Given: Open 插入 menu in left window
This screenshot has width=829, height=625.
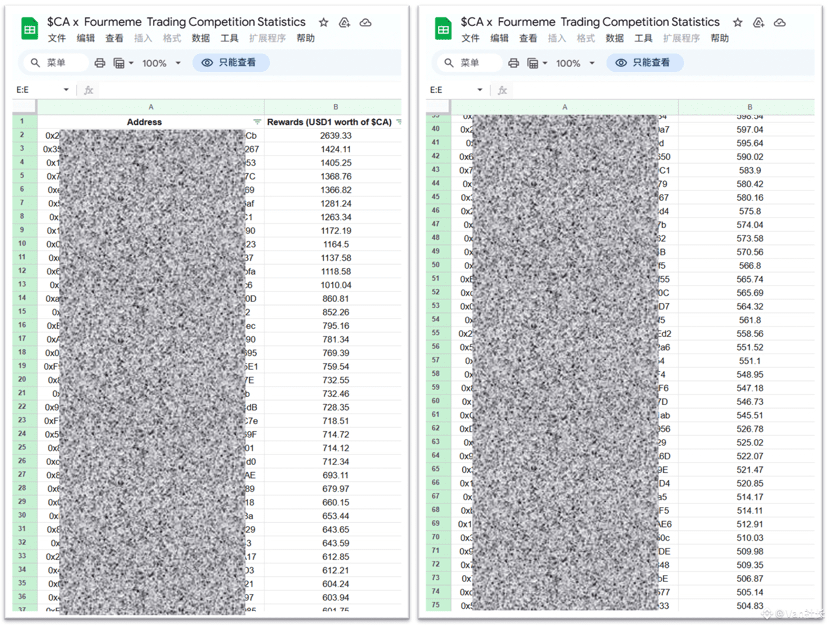Looking at the screenshot, I should point(143,38).
